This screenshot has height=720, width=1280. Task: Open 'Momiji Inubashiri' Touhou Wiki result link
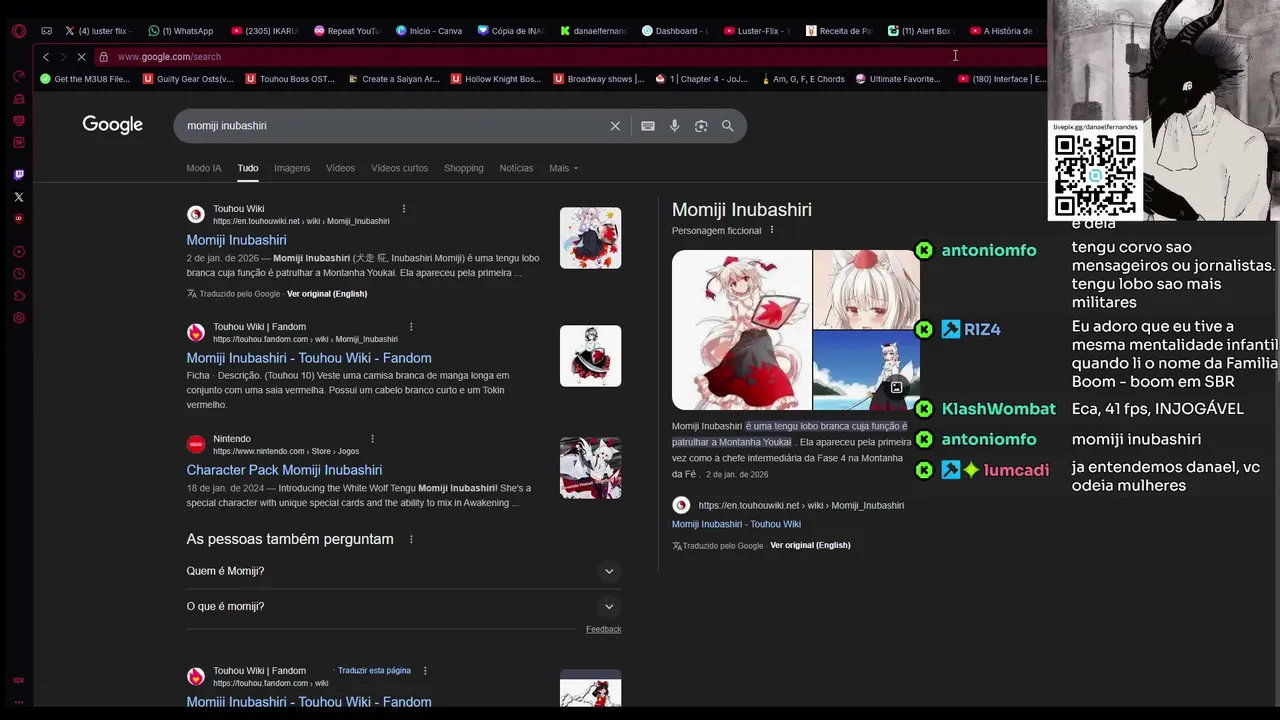(x=236, y=240)
